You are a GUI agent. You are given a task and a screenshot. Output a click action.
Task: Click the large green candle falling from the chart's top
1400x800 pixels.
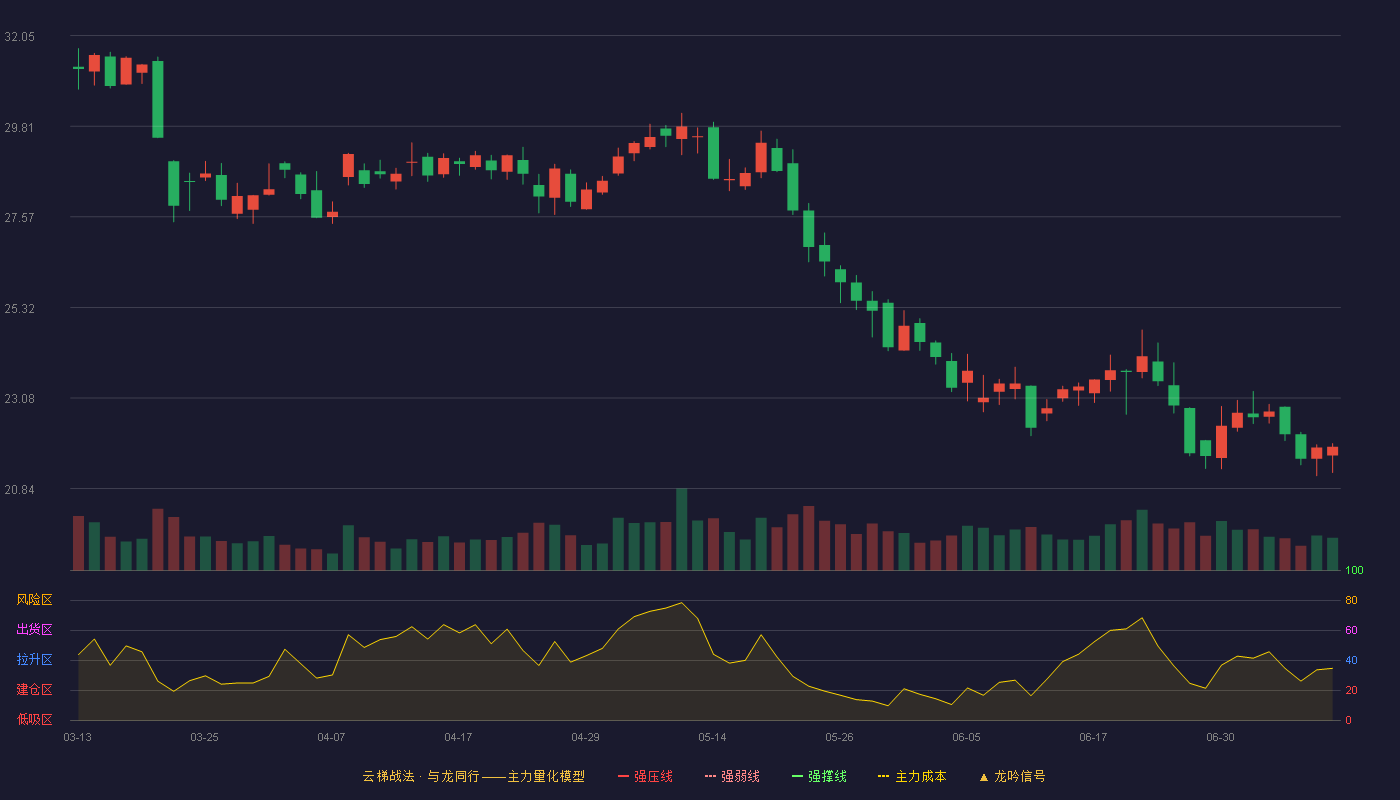pyautogui.click(x=157, y=99)
